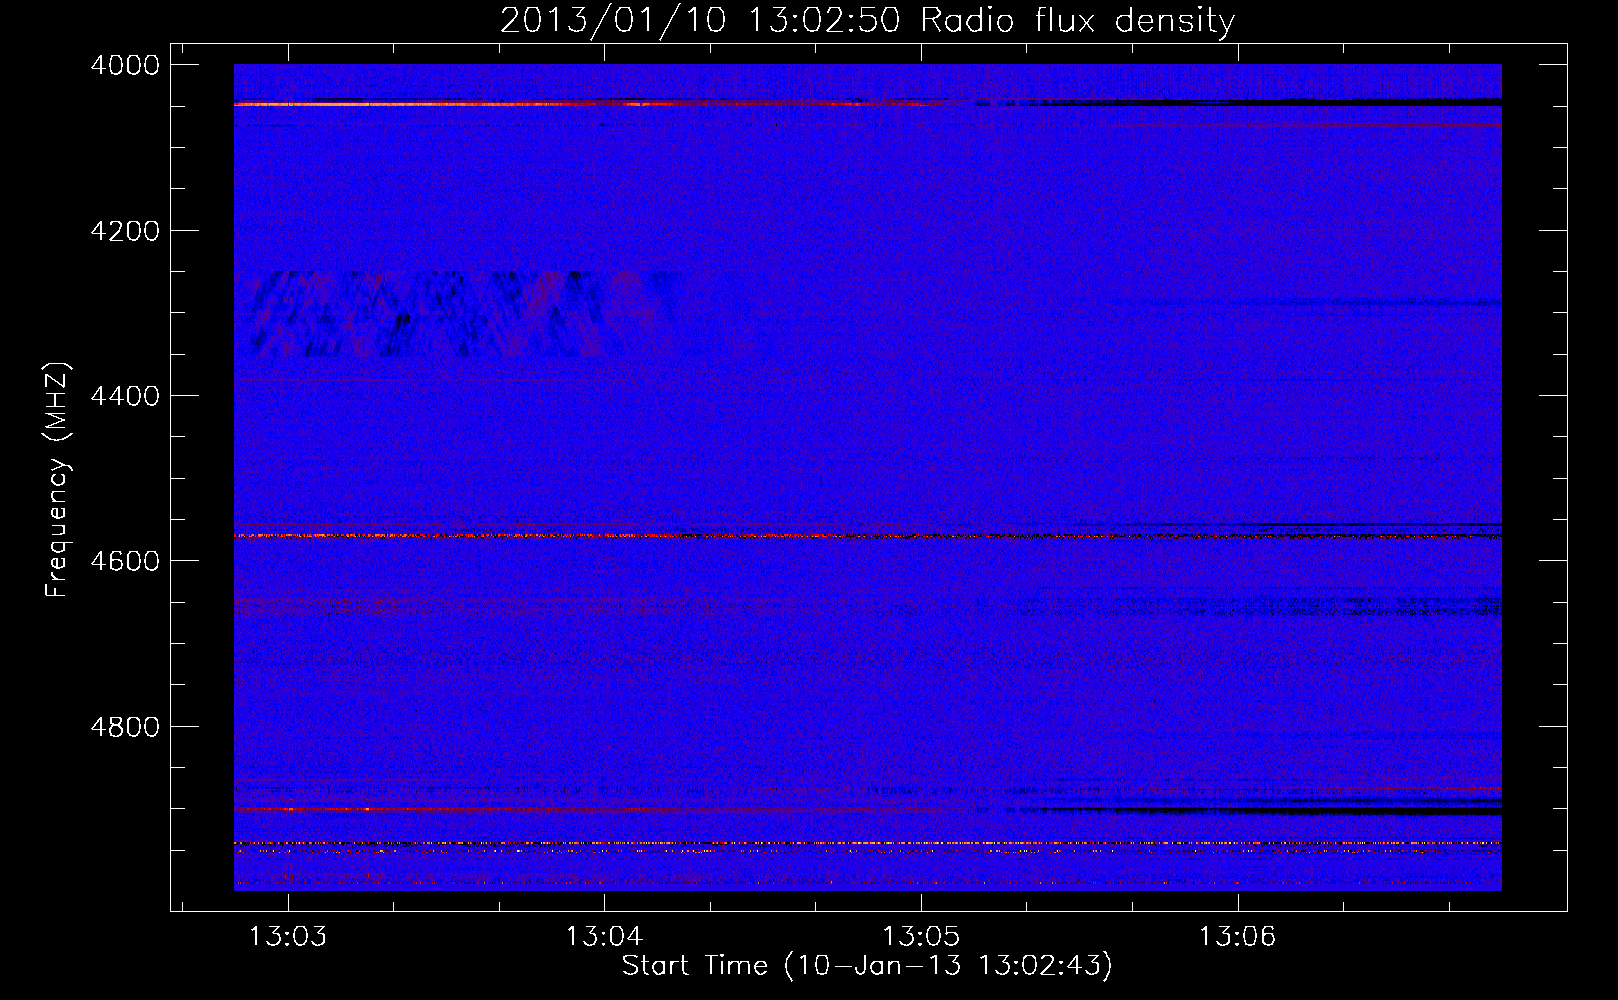The width and height of the screenshot is (1618, 1000).
Task: Click the plot title "2013/01/10 13:02:50 Radio flux density"
Action: click(x=867, y=20)
